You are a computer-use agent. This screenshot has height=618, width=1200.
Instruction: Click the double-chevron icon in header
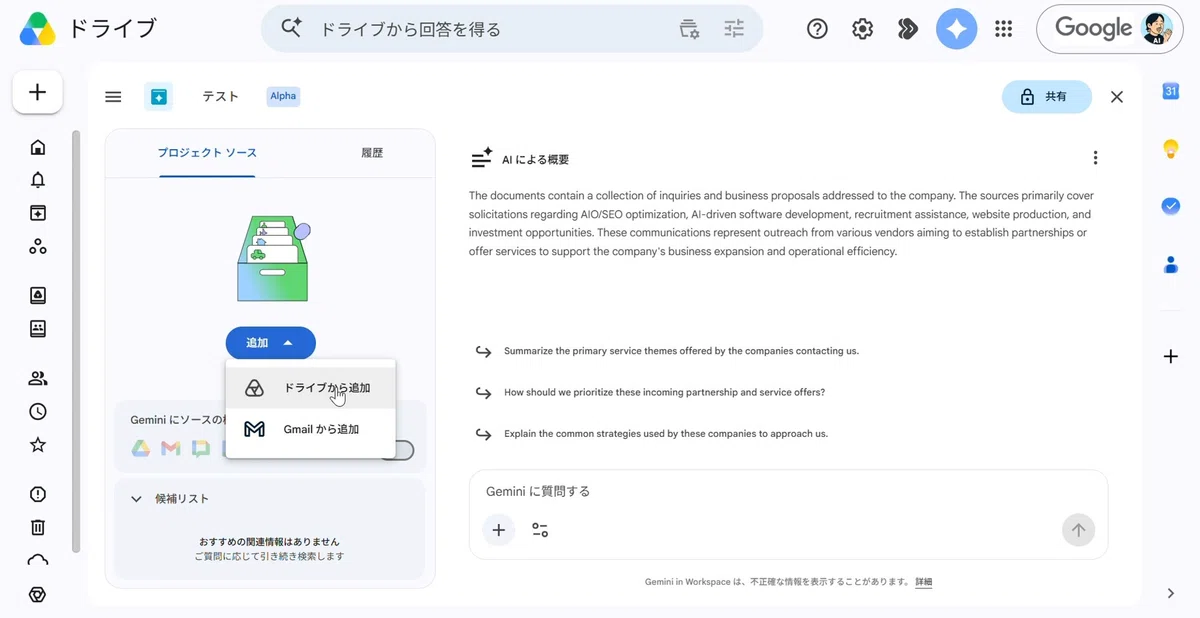click(908, 29)
